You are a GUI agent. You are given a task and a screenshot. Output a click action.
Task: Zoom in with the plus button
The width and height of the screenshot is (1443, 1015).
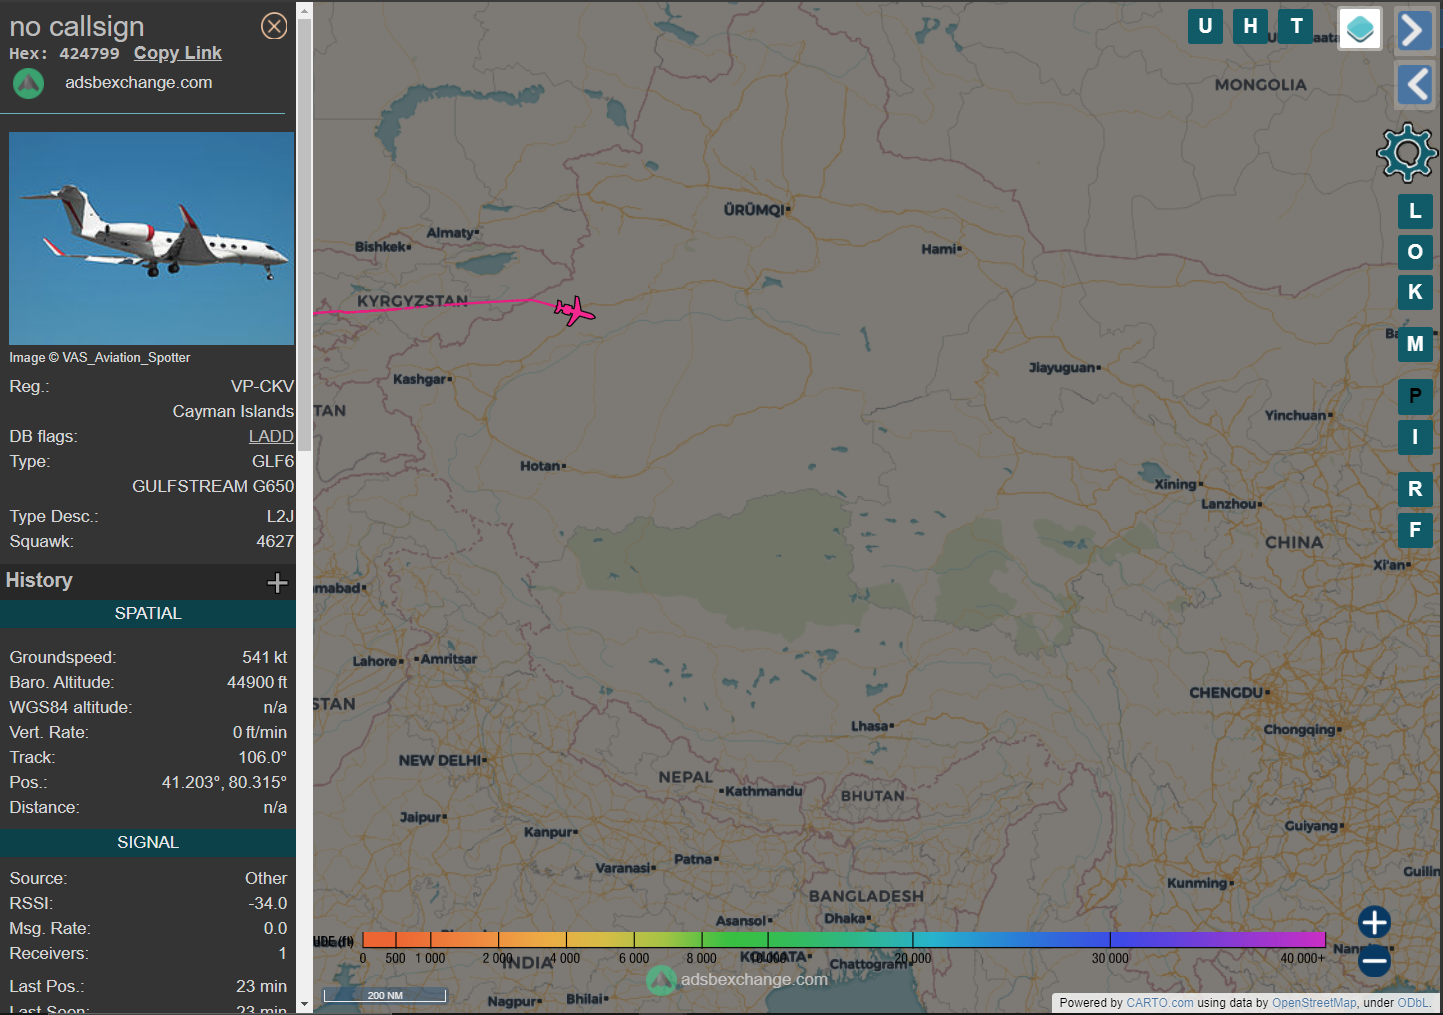coord(1374,922)
